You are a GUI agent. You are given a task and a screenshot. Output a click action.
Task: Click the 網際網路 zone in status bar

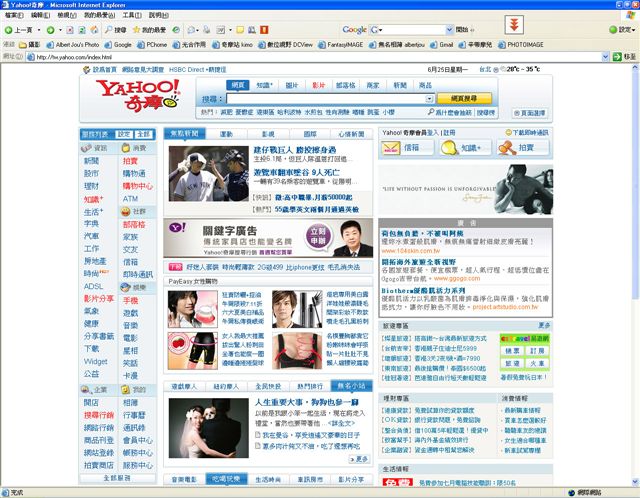pos(585,492)
